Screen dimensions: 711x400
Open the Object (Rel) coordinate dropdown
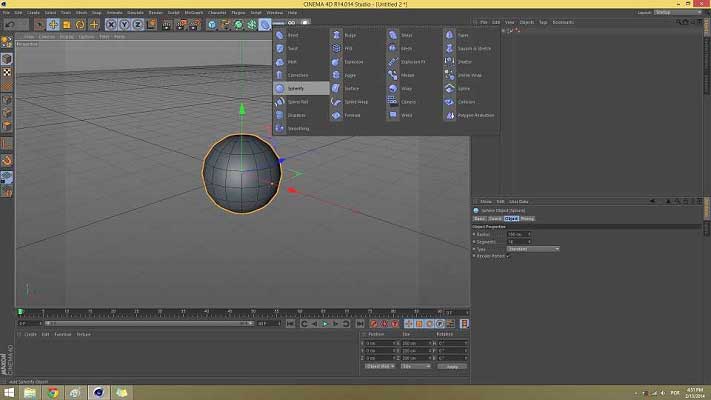379,367
